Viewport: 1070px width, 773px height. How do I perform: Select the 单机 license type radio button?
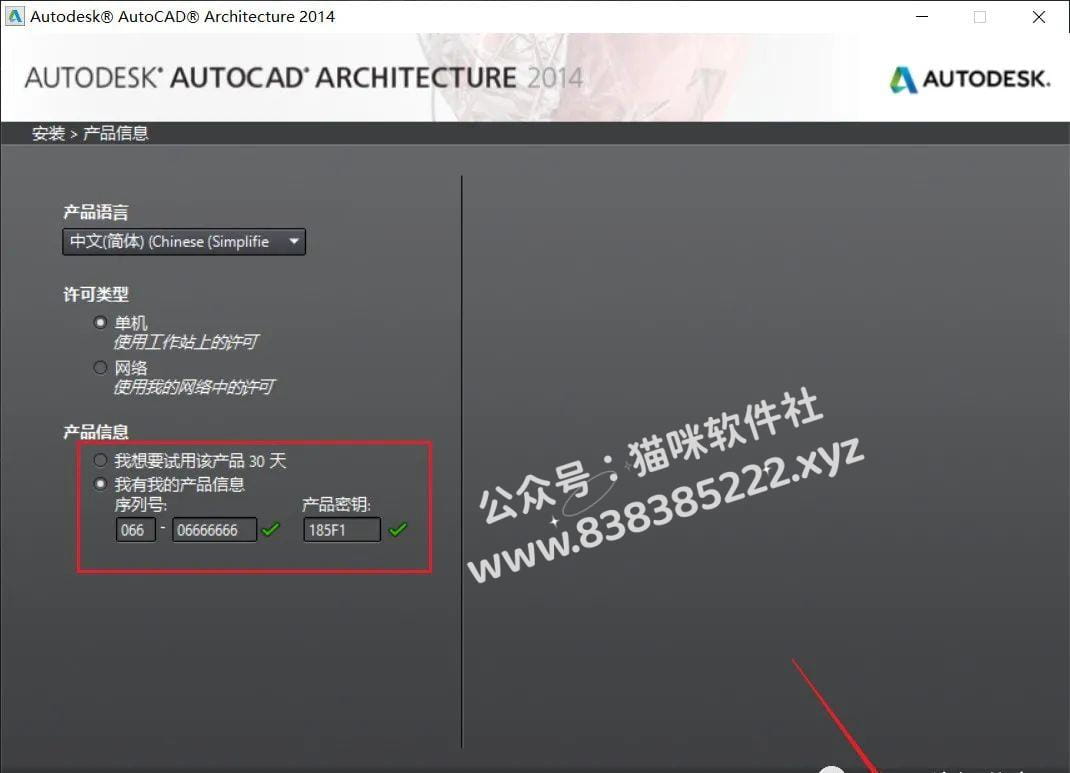[100, 322]
